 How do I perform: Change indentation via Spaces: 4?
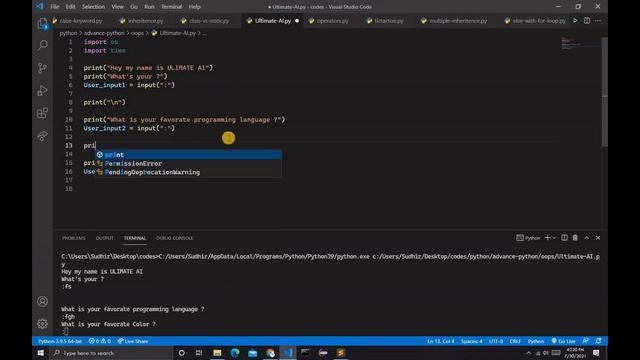pos(471,341)
